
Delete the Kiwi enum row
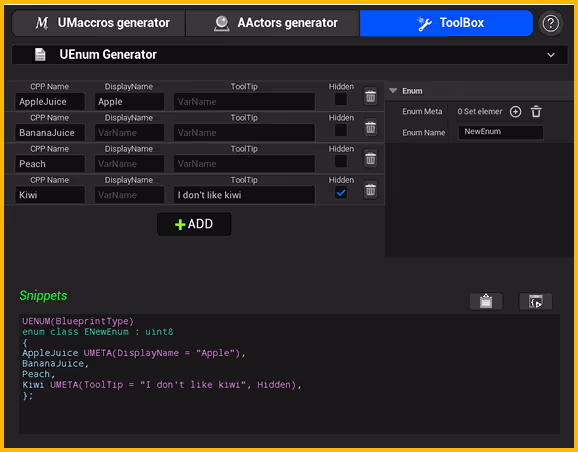(x=370, y=190)
